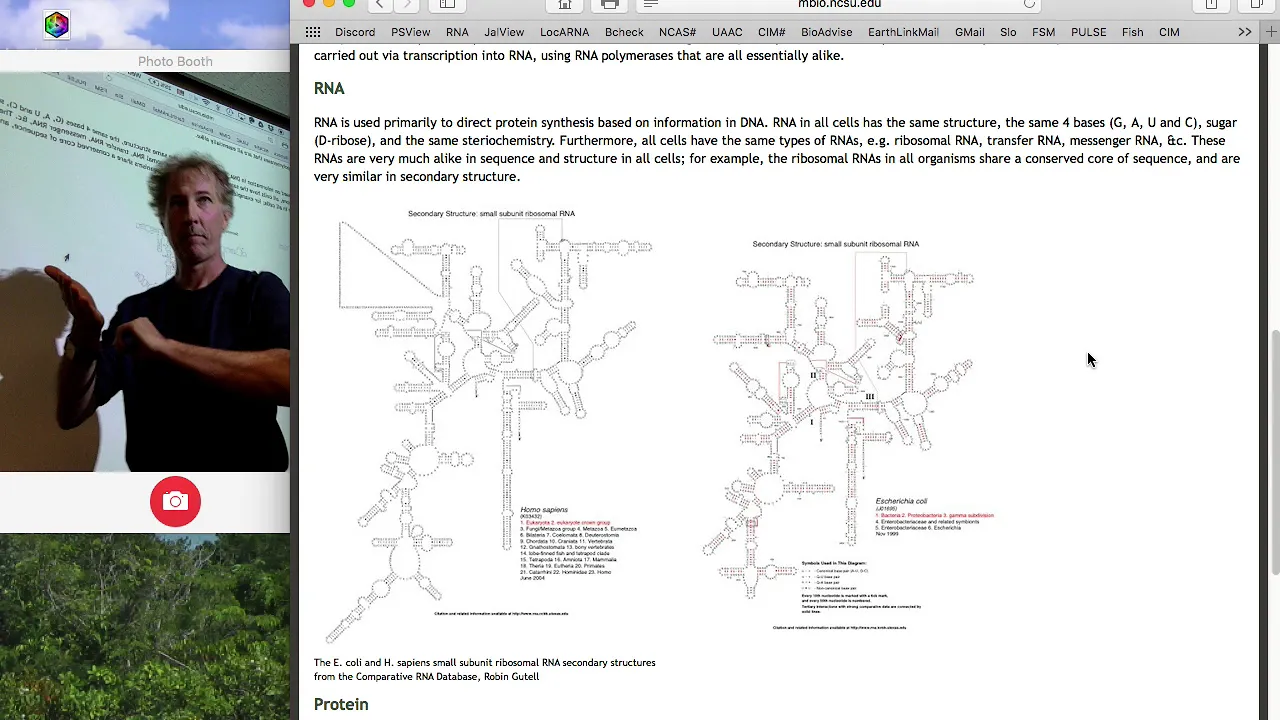This screenshot has height=720, width=1280.
Task: Open the Bcheck bookmark
Action: point(624,32)
